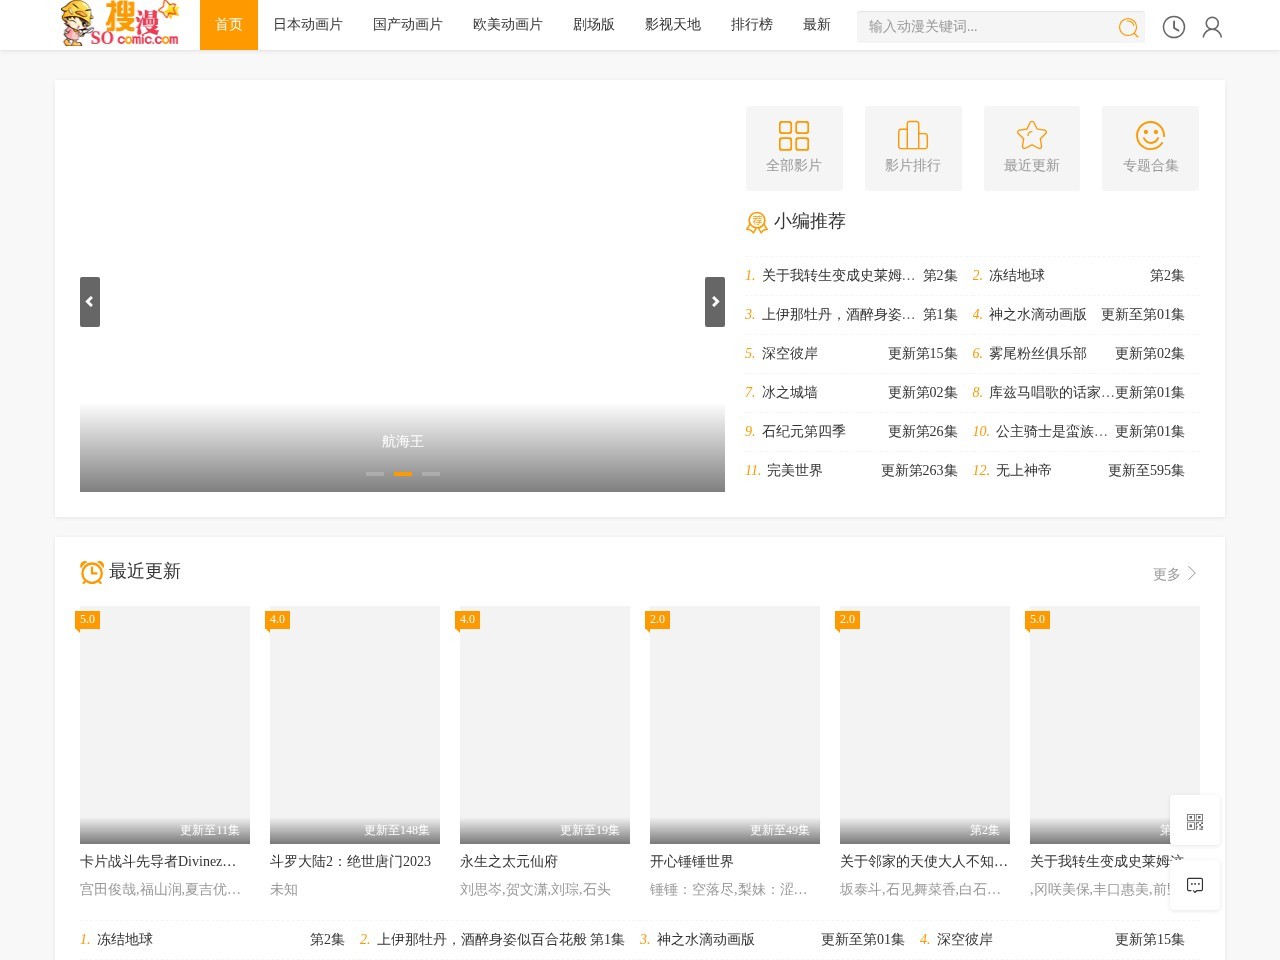The image size is (1280, 960).
Task: Click the floating QR code icon
Action: [x=1195, y=821]
